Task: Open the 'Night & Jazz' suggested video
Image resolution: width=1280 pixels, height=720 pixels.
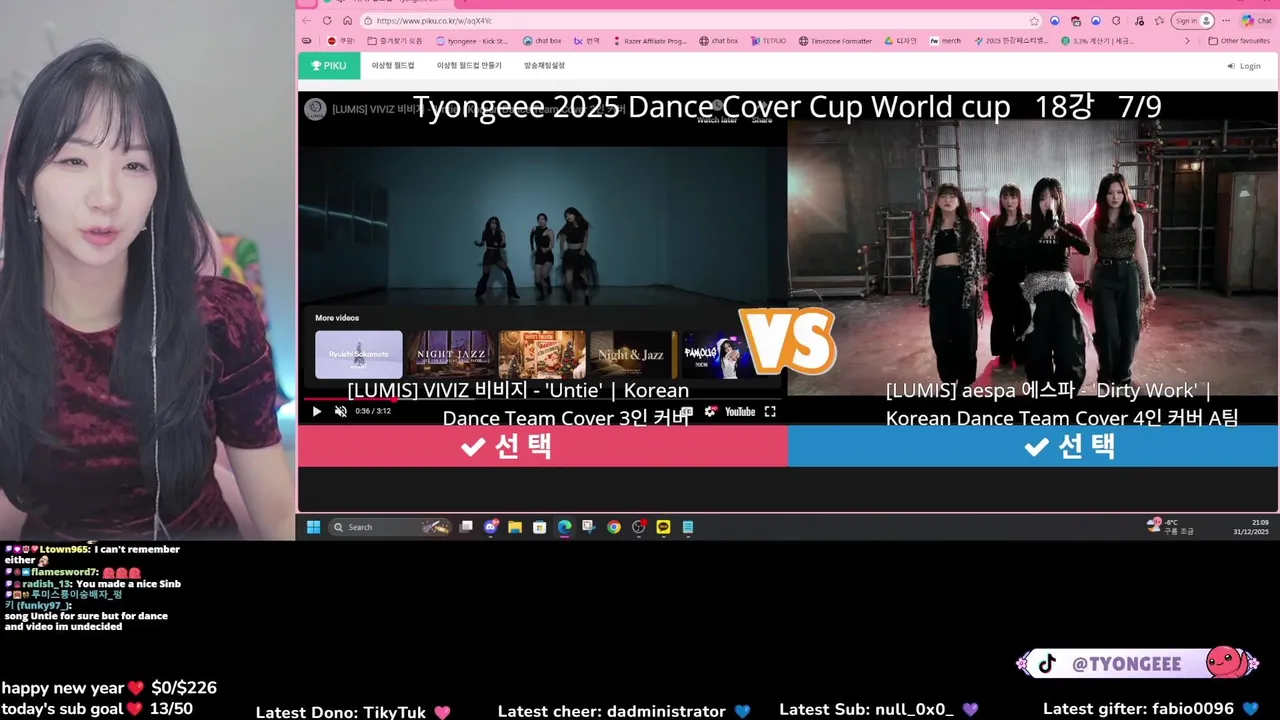Action: point(634,354)
